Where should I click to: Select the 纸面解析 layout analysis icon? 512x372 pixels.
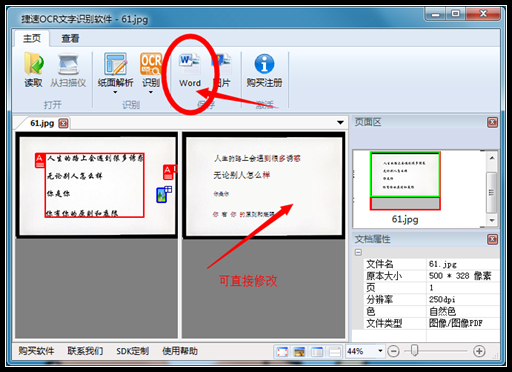click(115, 64)
